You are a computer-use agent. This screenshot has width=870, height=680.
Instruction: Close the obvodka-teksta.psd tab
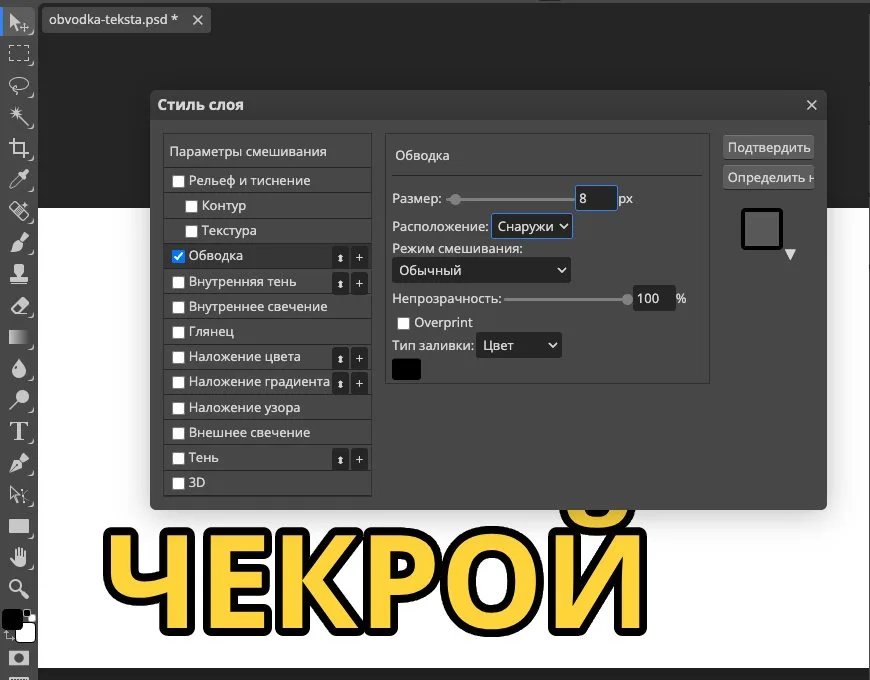point(198,21)
